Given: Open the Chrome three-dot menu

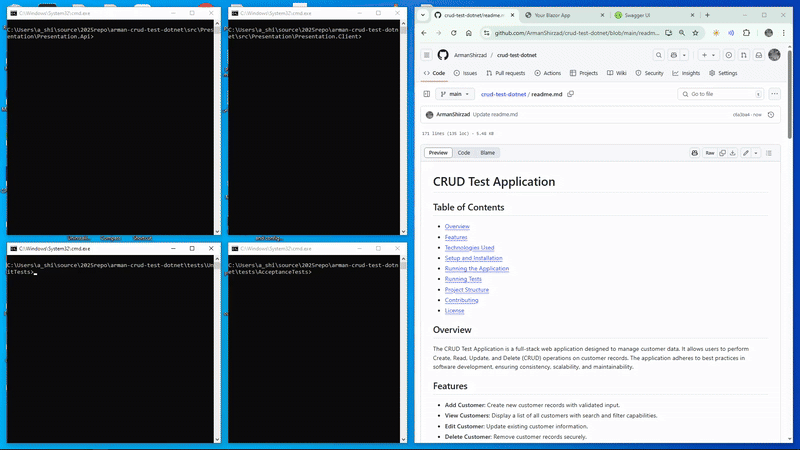Looking at the screenshot, I should click(784, 33).
